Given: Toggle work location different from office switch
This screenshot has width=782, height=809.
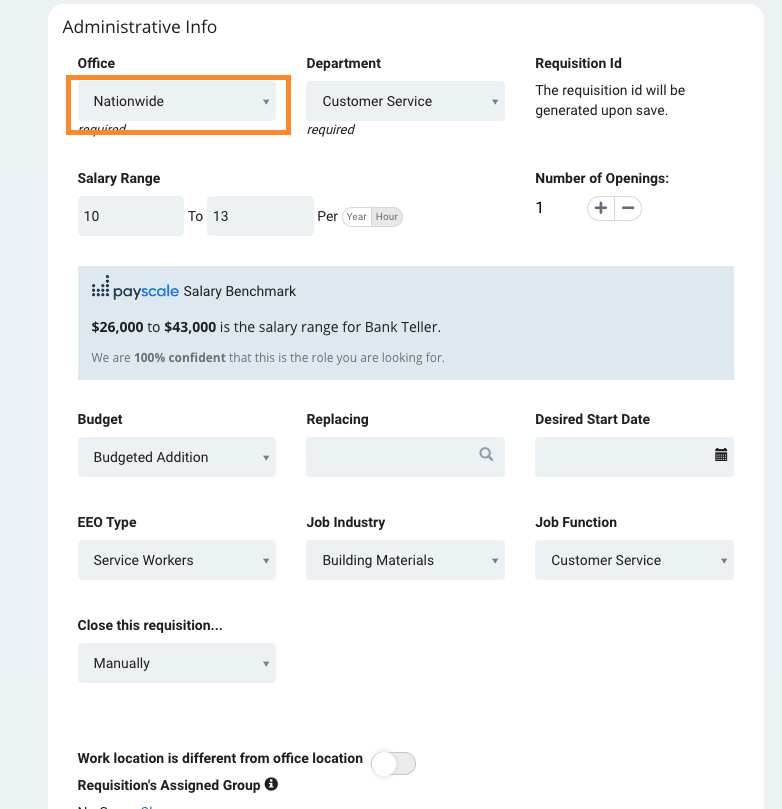Looking at the screenshot, I should point(394,764).
